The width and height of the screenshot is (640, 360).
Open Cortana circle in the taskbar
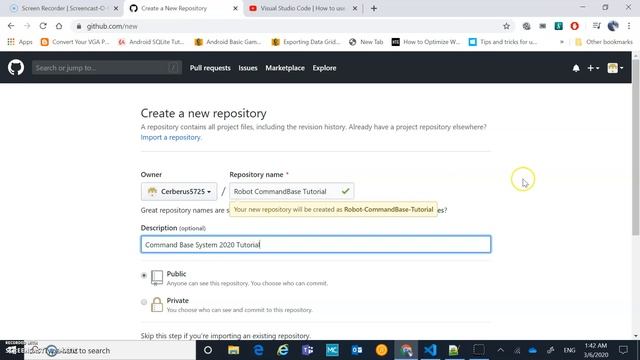tap(208, 350)
